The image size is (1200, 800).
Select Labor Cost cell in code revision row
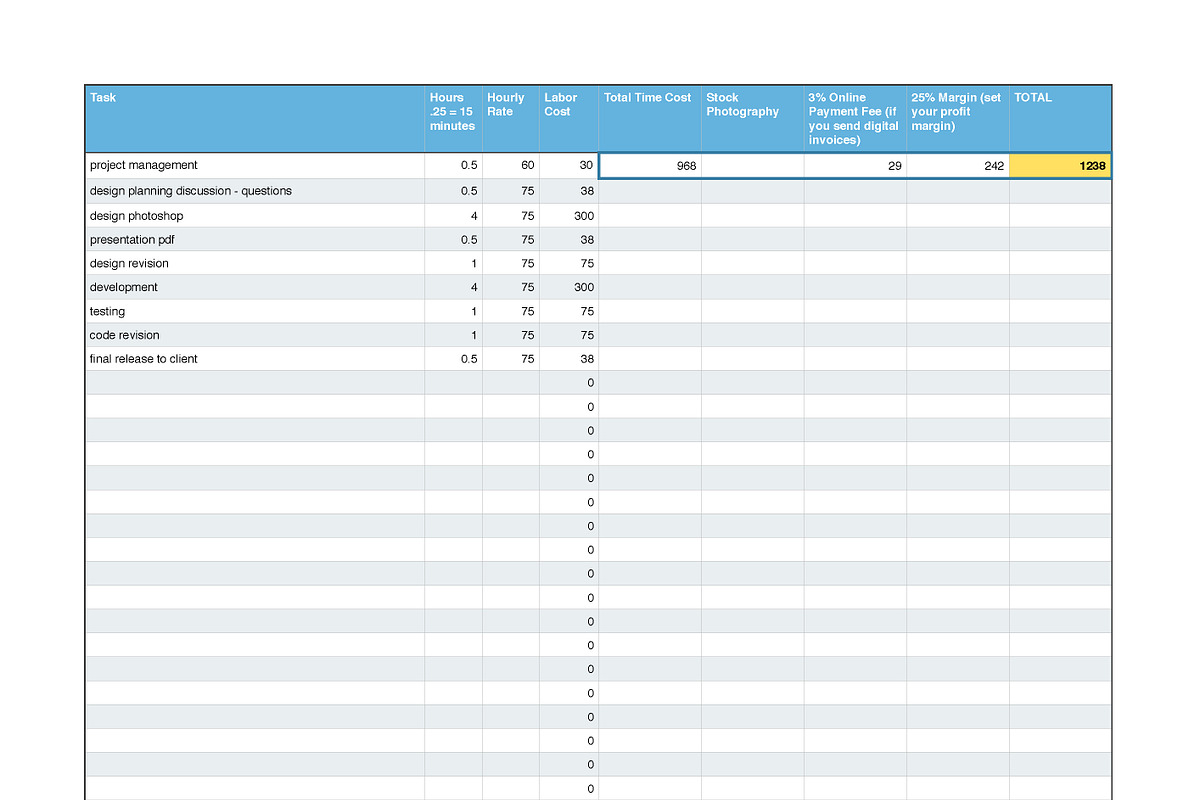(x=569, y=336)
